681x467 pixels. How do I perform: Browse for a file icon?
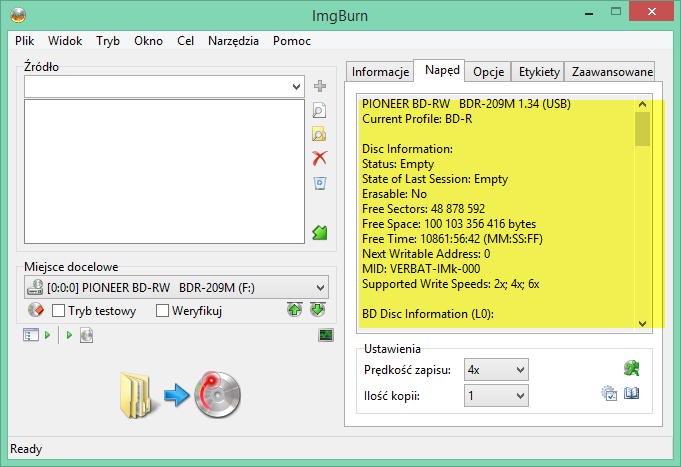pyautogui.click(x=319, y=110)
